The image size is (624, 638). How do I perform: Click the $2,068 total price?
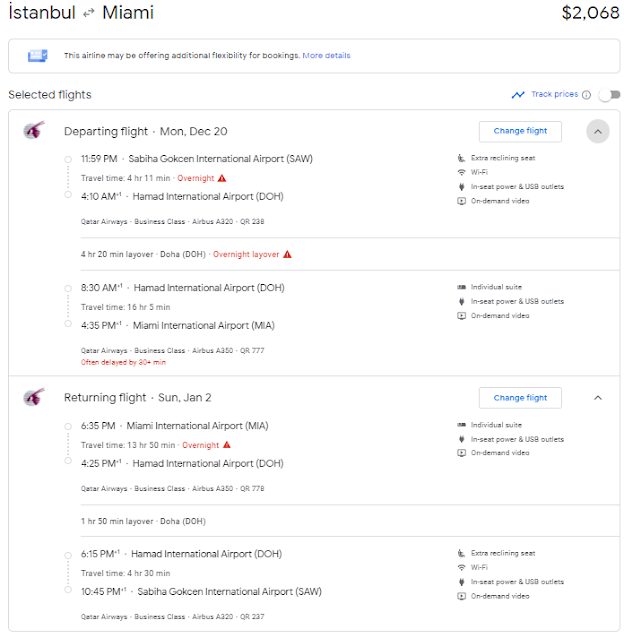tap(590, 13)
